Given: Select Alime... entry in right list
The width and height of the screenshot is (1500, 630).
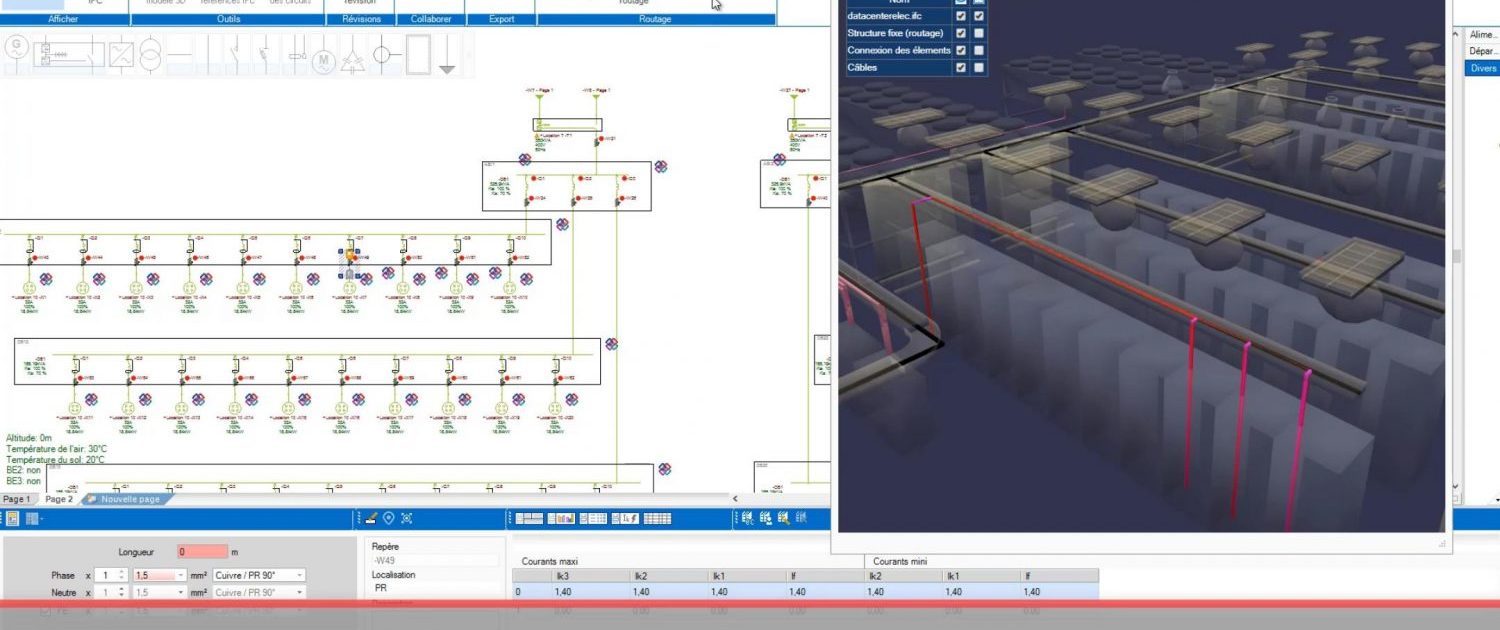Looking at the screenshot, I should pyautogui.click(x=1482, y=34).
